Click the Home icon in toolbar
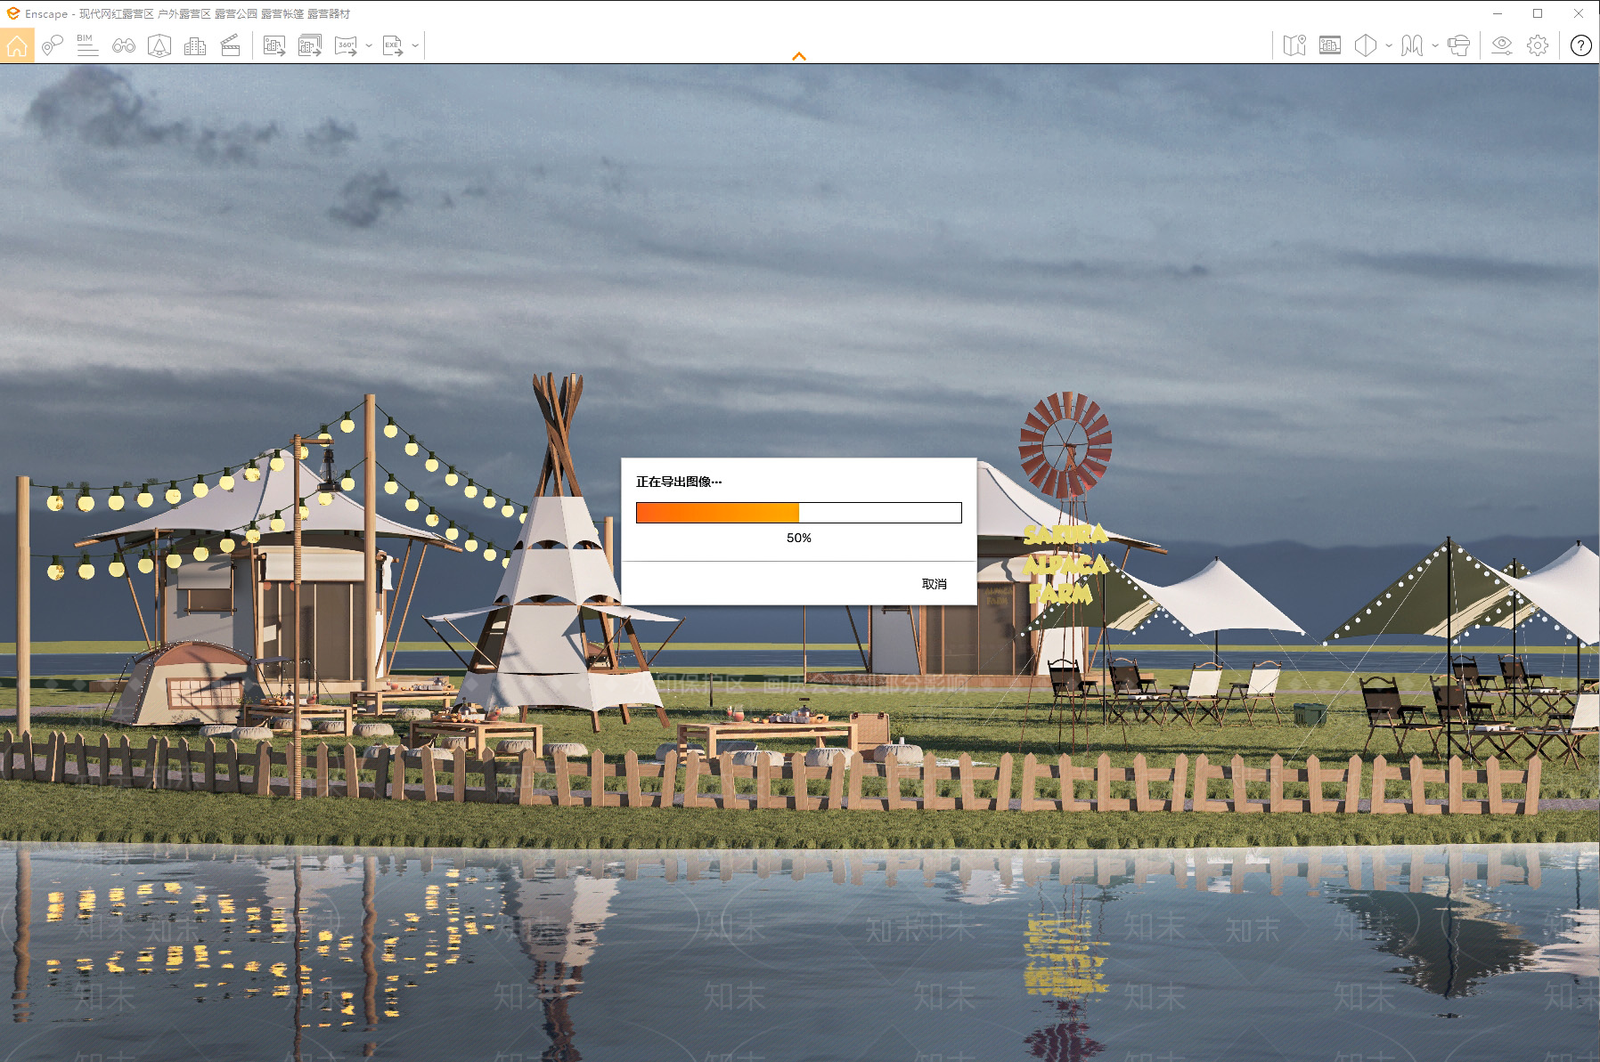The image size is (1600, 1062). (17, 46)
